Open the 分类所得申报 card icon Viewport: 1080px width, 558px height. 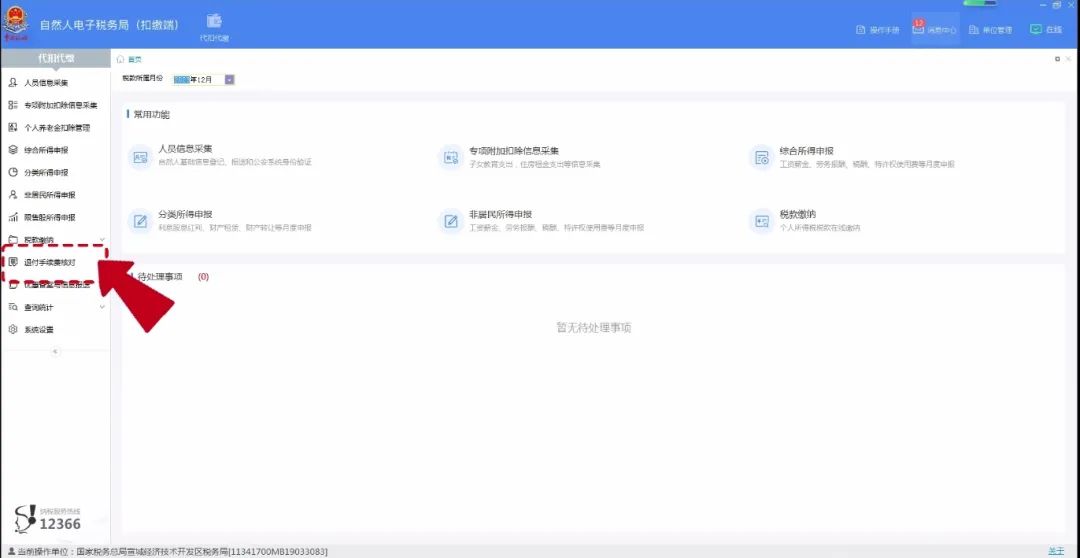tap(140, 220)
